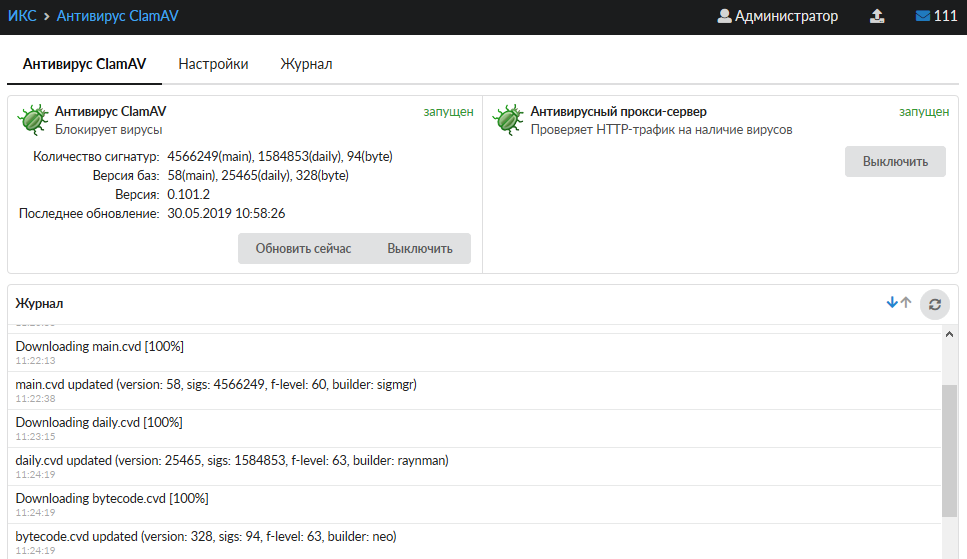Disable ClamAV antivirus with Выключить
967x559 pixels.
[420, 248]
